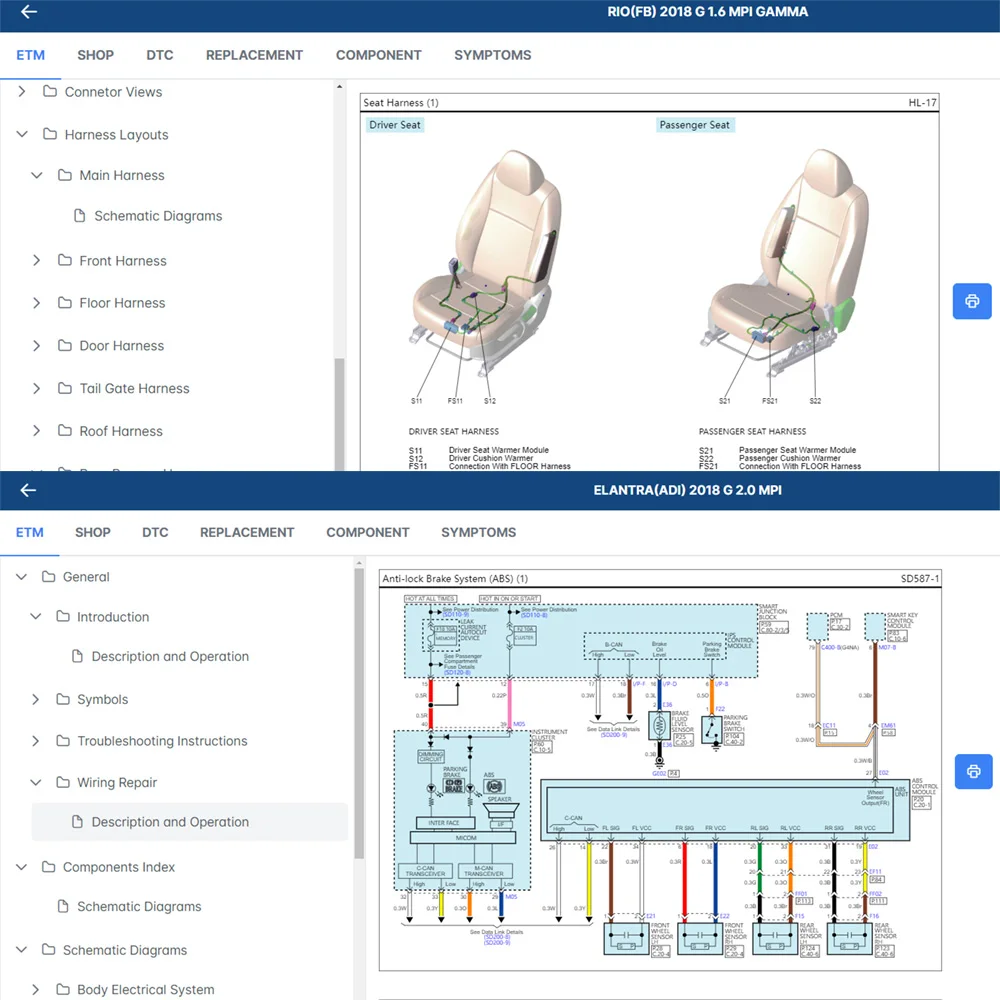Screen dimensions: 1000x1000
Task: Switch to the REPLACEMENT tab in the RIO panel
Action: 254,55
